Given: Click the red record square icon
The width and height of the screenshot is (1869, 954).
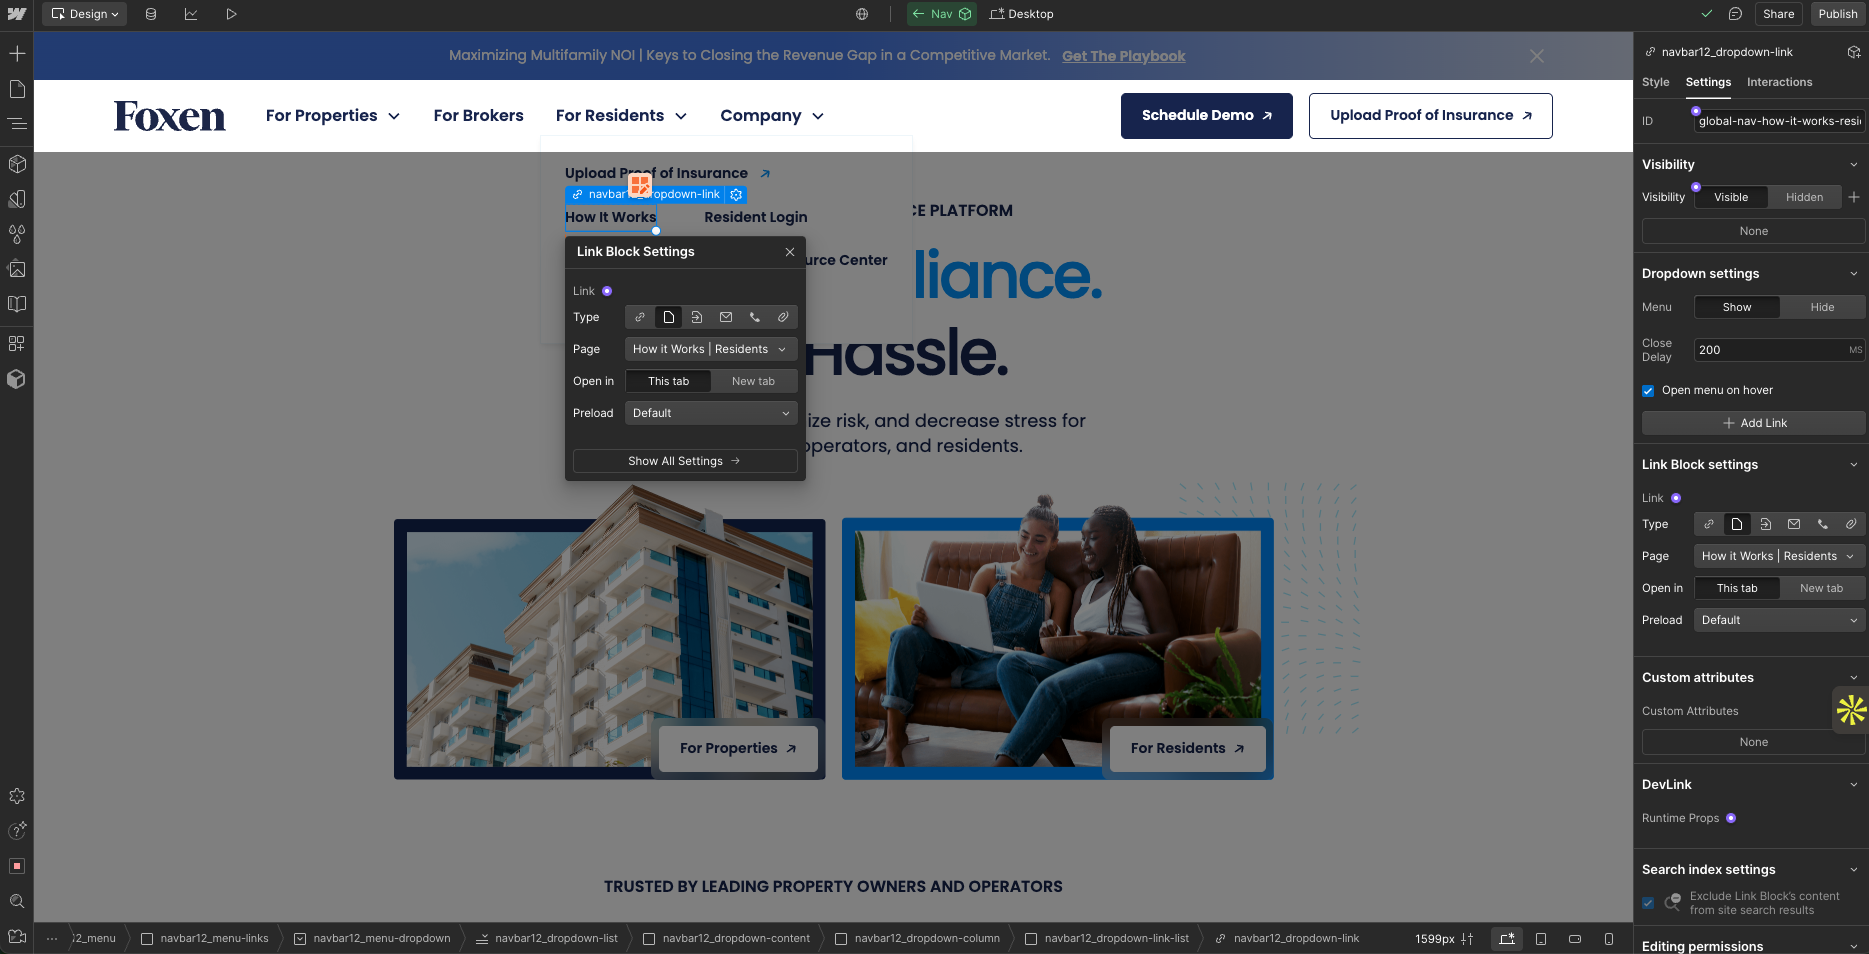Looking at the screenshot, I should click(x=17, y=866).
